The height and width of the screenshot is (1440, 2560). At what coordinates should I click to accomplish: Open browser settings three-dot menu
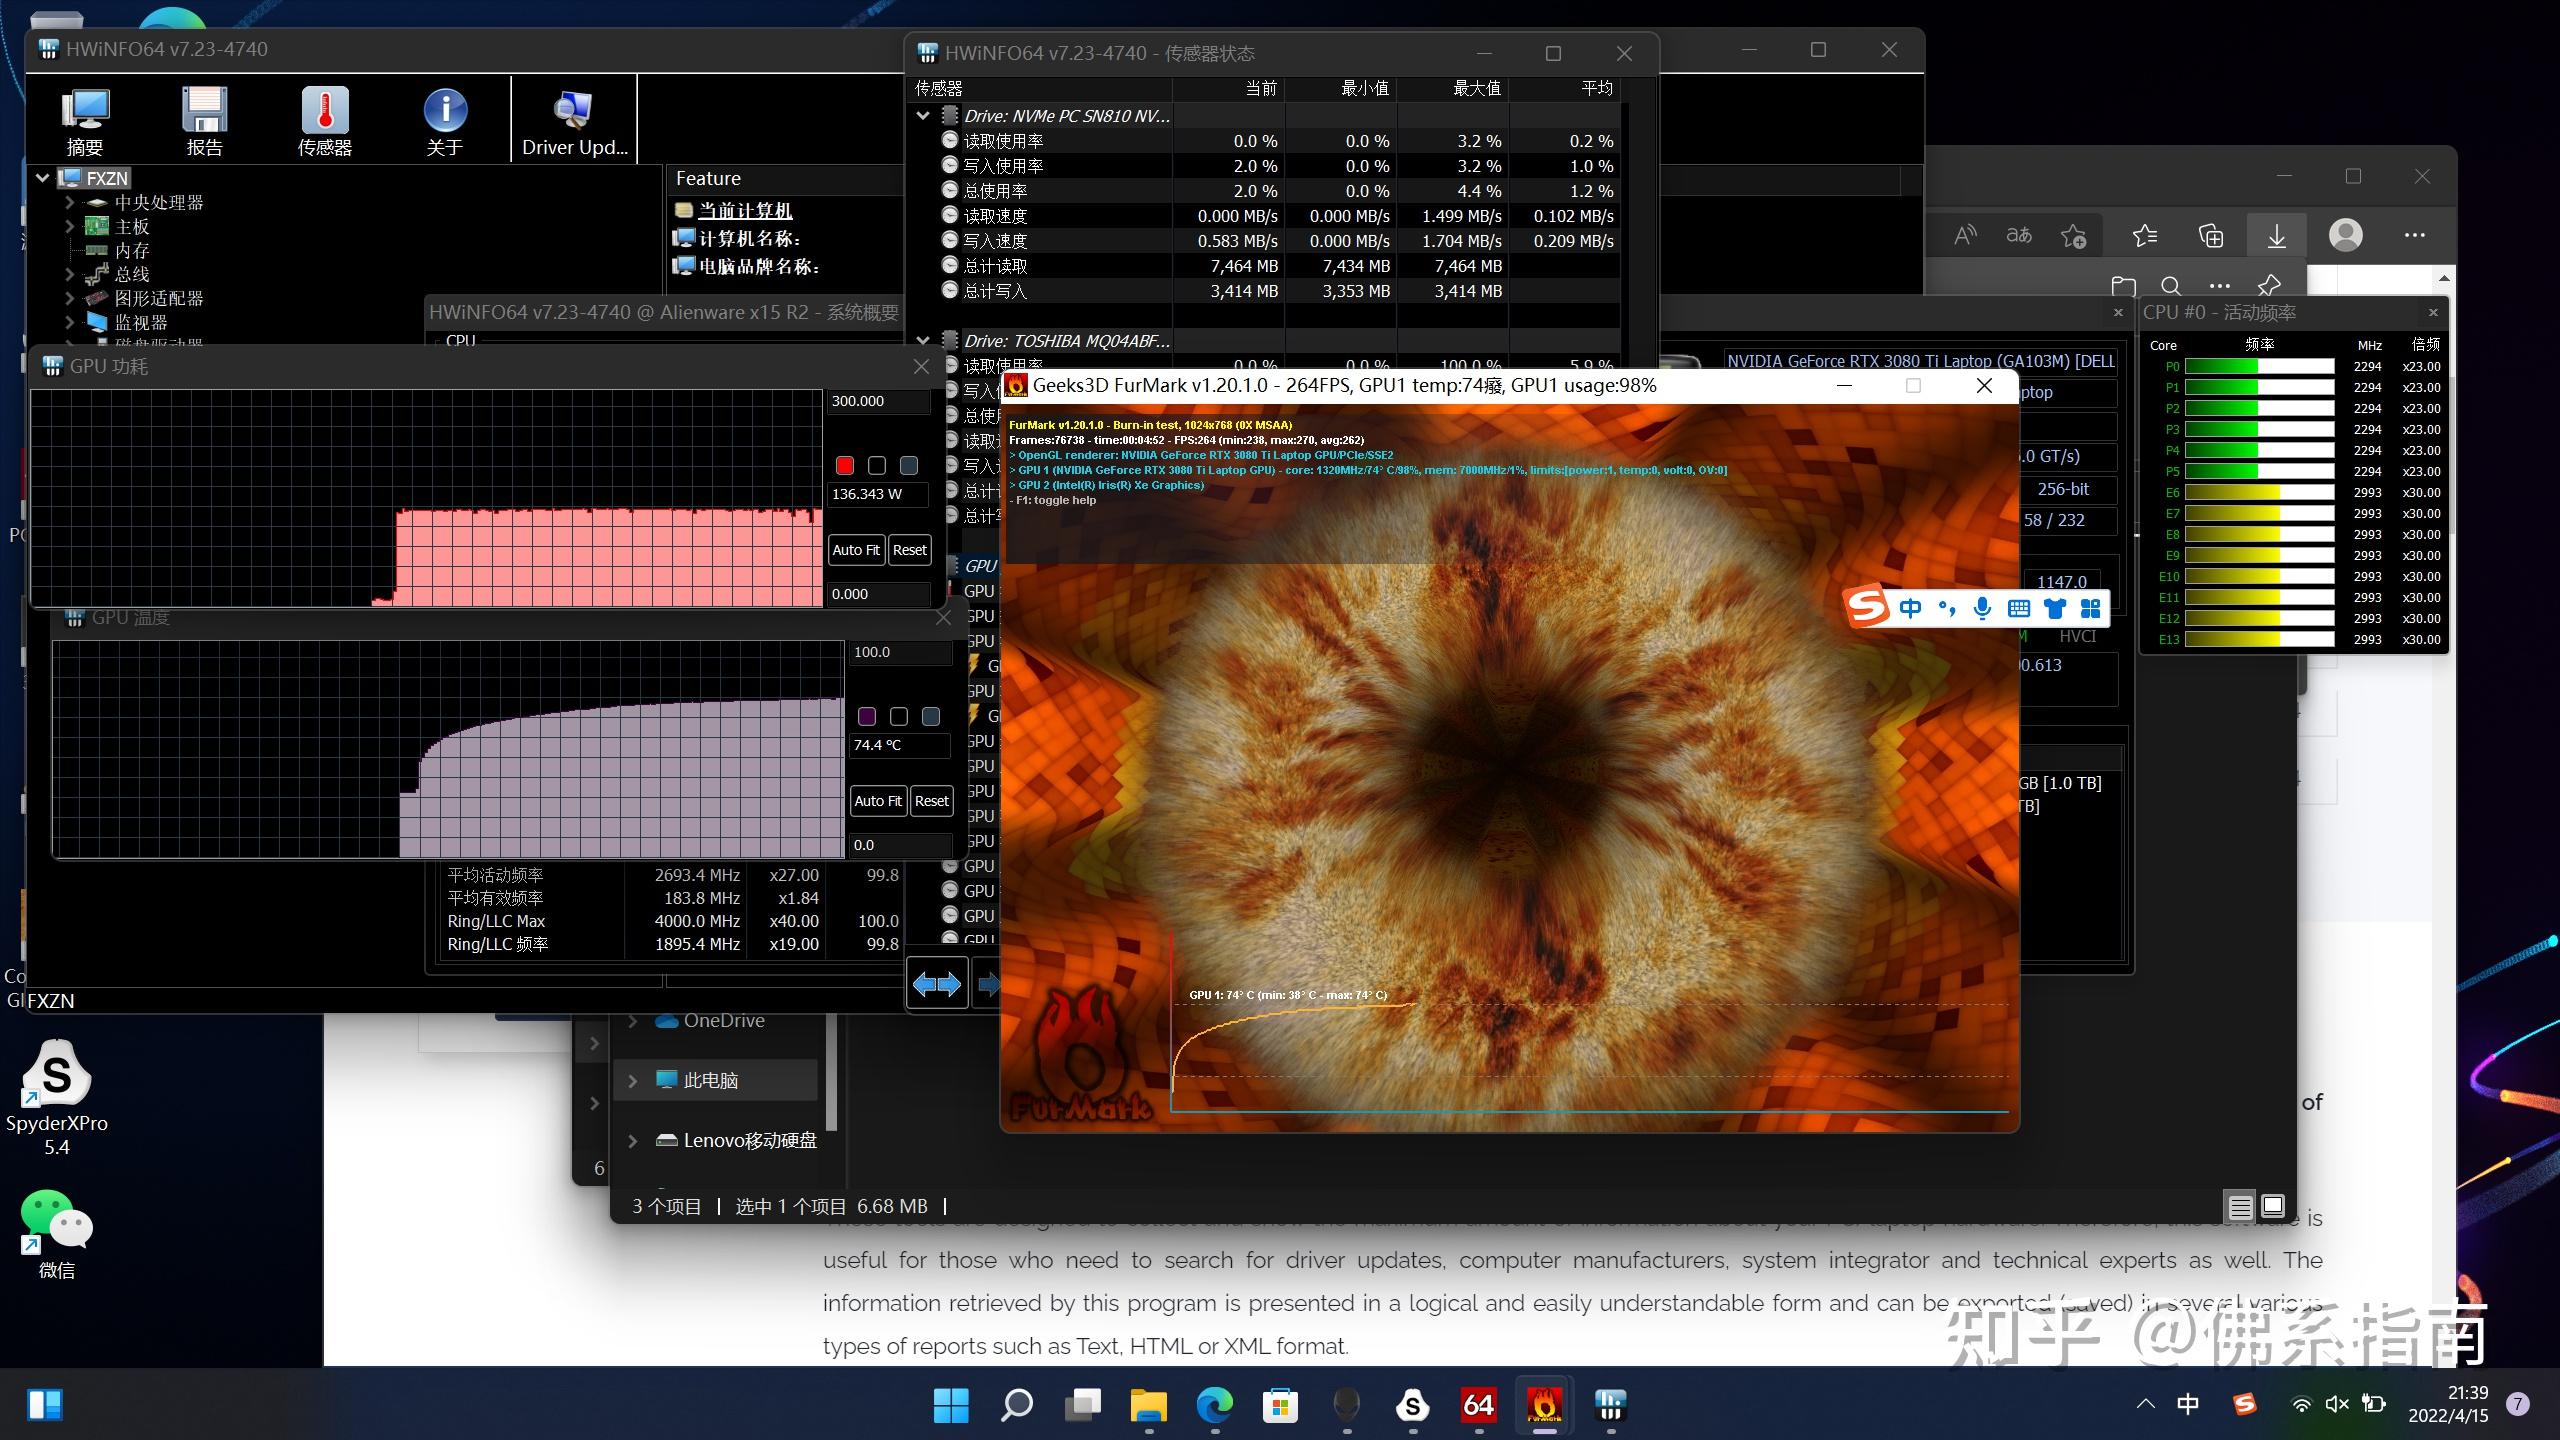pos(2415,236)
